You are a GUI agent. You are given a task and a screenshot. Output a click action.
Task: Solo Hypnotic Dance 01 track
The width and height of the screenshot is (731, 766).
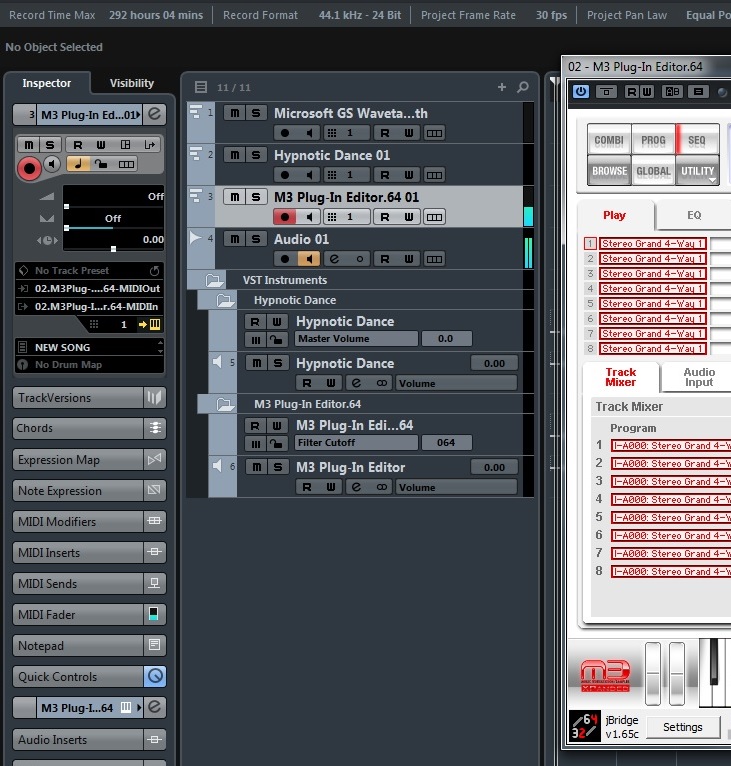coord(256,155)
